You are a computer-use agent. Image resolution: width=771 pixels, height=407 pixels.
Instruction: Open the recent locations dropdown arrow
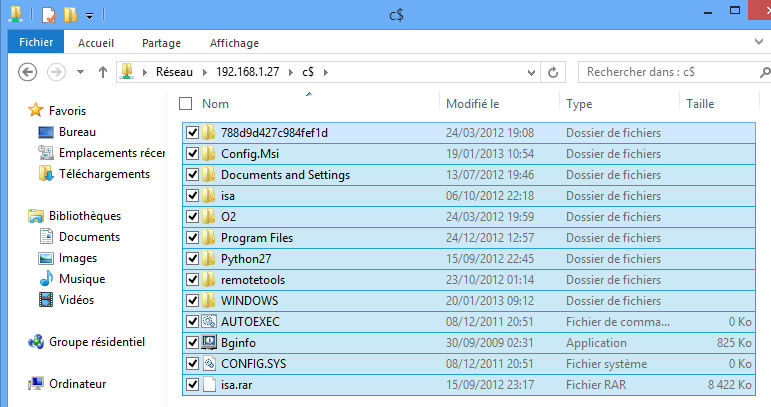click(x=79, y=72)
